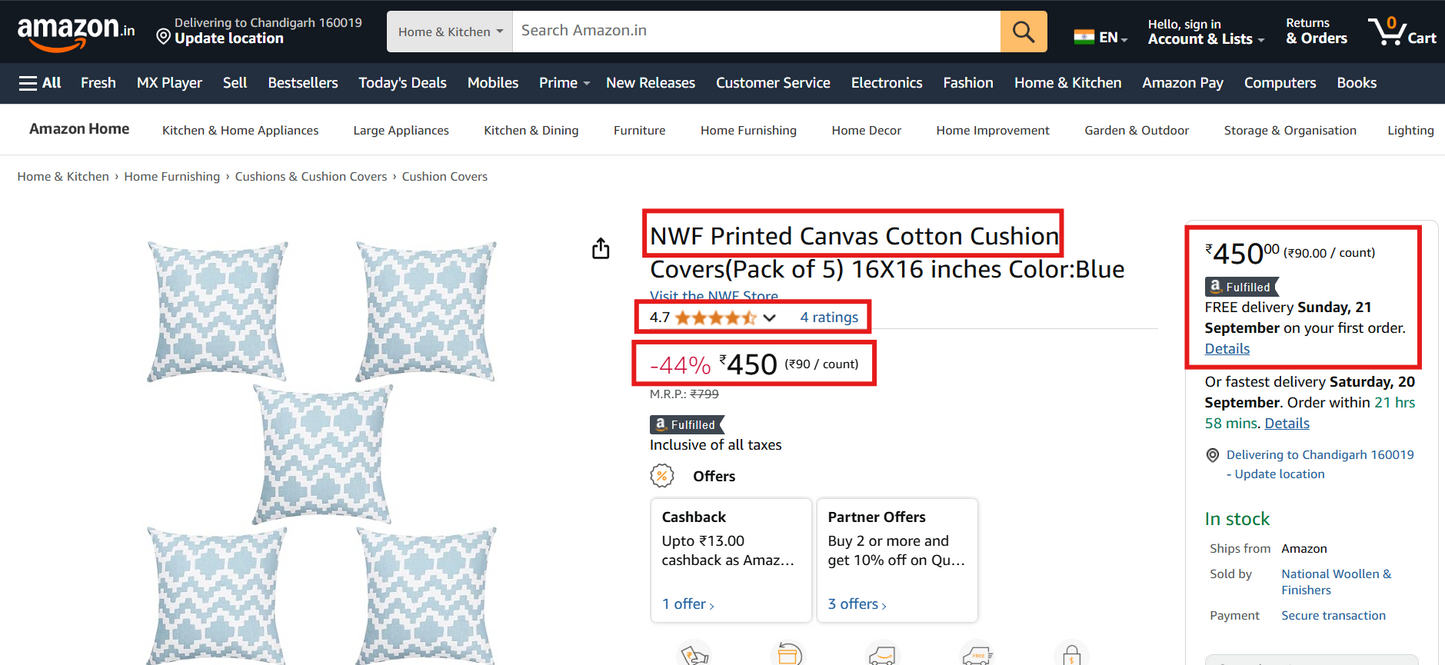The width and height of the screenshot is (1445, 665).
Task: Open Today's Deals in the navigation bar
Action: (402, 82)
